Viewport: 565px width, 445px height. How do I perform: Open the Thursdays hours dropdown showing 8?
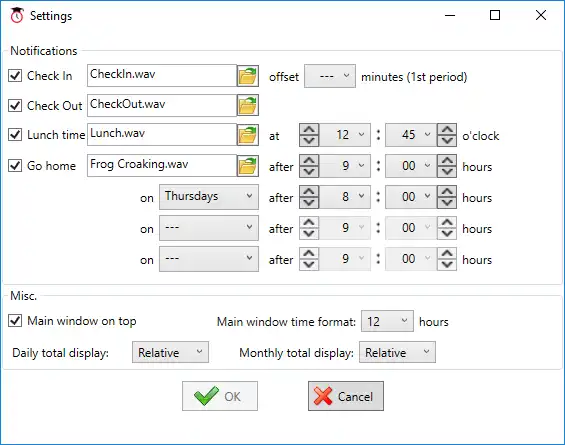click(x=345, y=197)
